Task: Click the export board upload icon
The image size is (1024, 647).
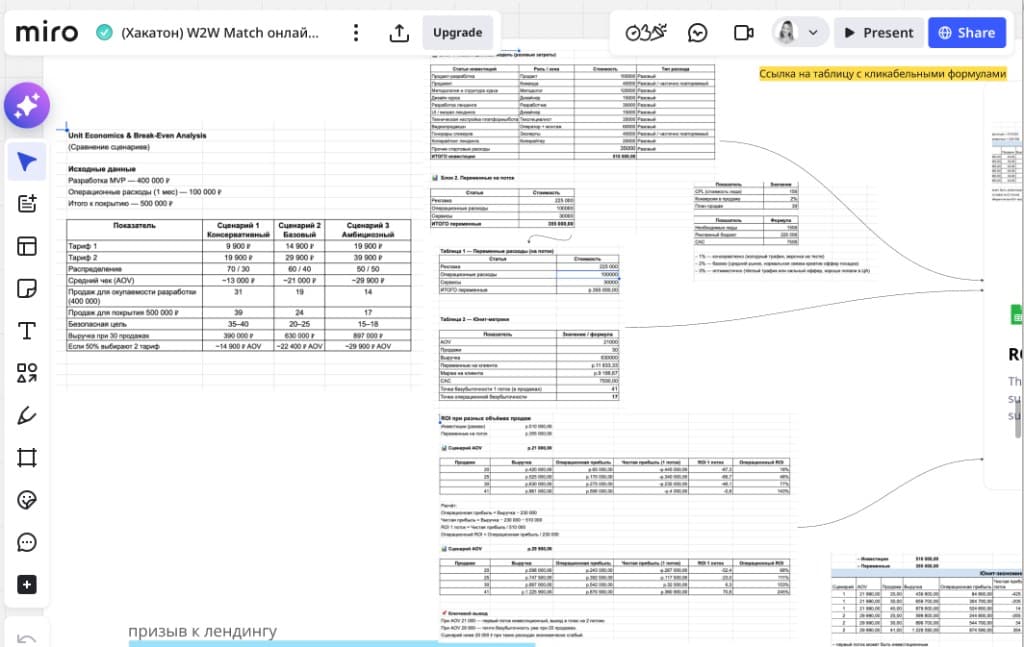Action: coord(399,33)
